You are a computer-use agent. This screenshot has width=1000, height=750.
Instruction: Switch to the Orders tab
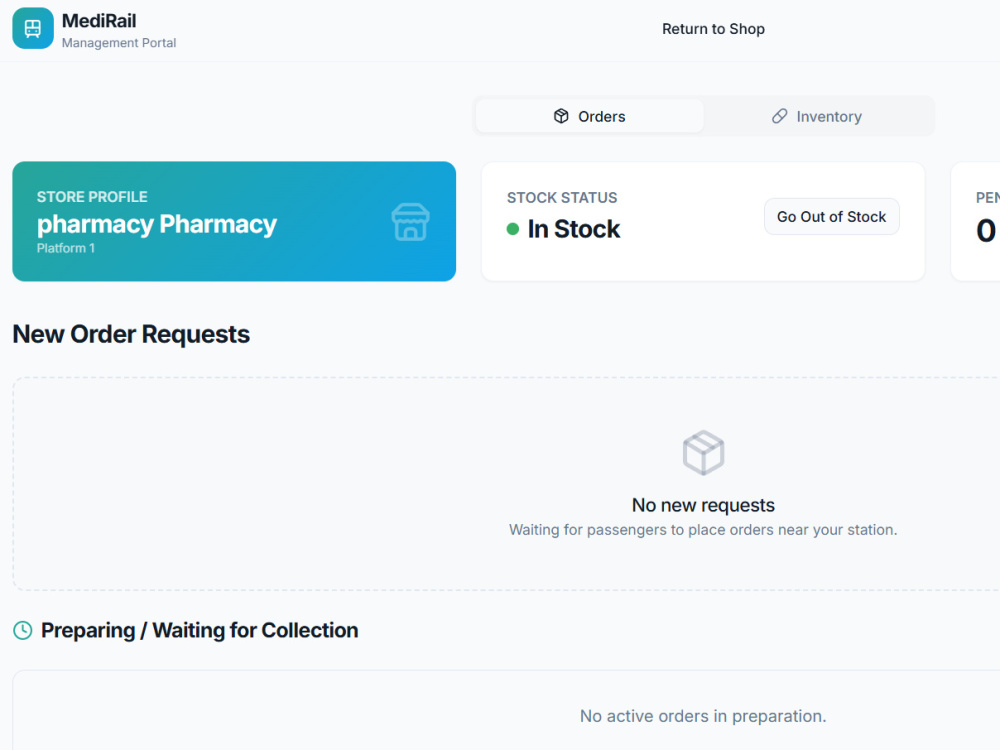coord(589,116)
